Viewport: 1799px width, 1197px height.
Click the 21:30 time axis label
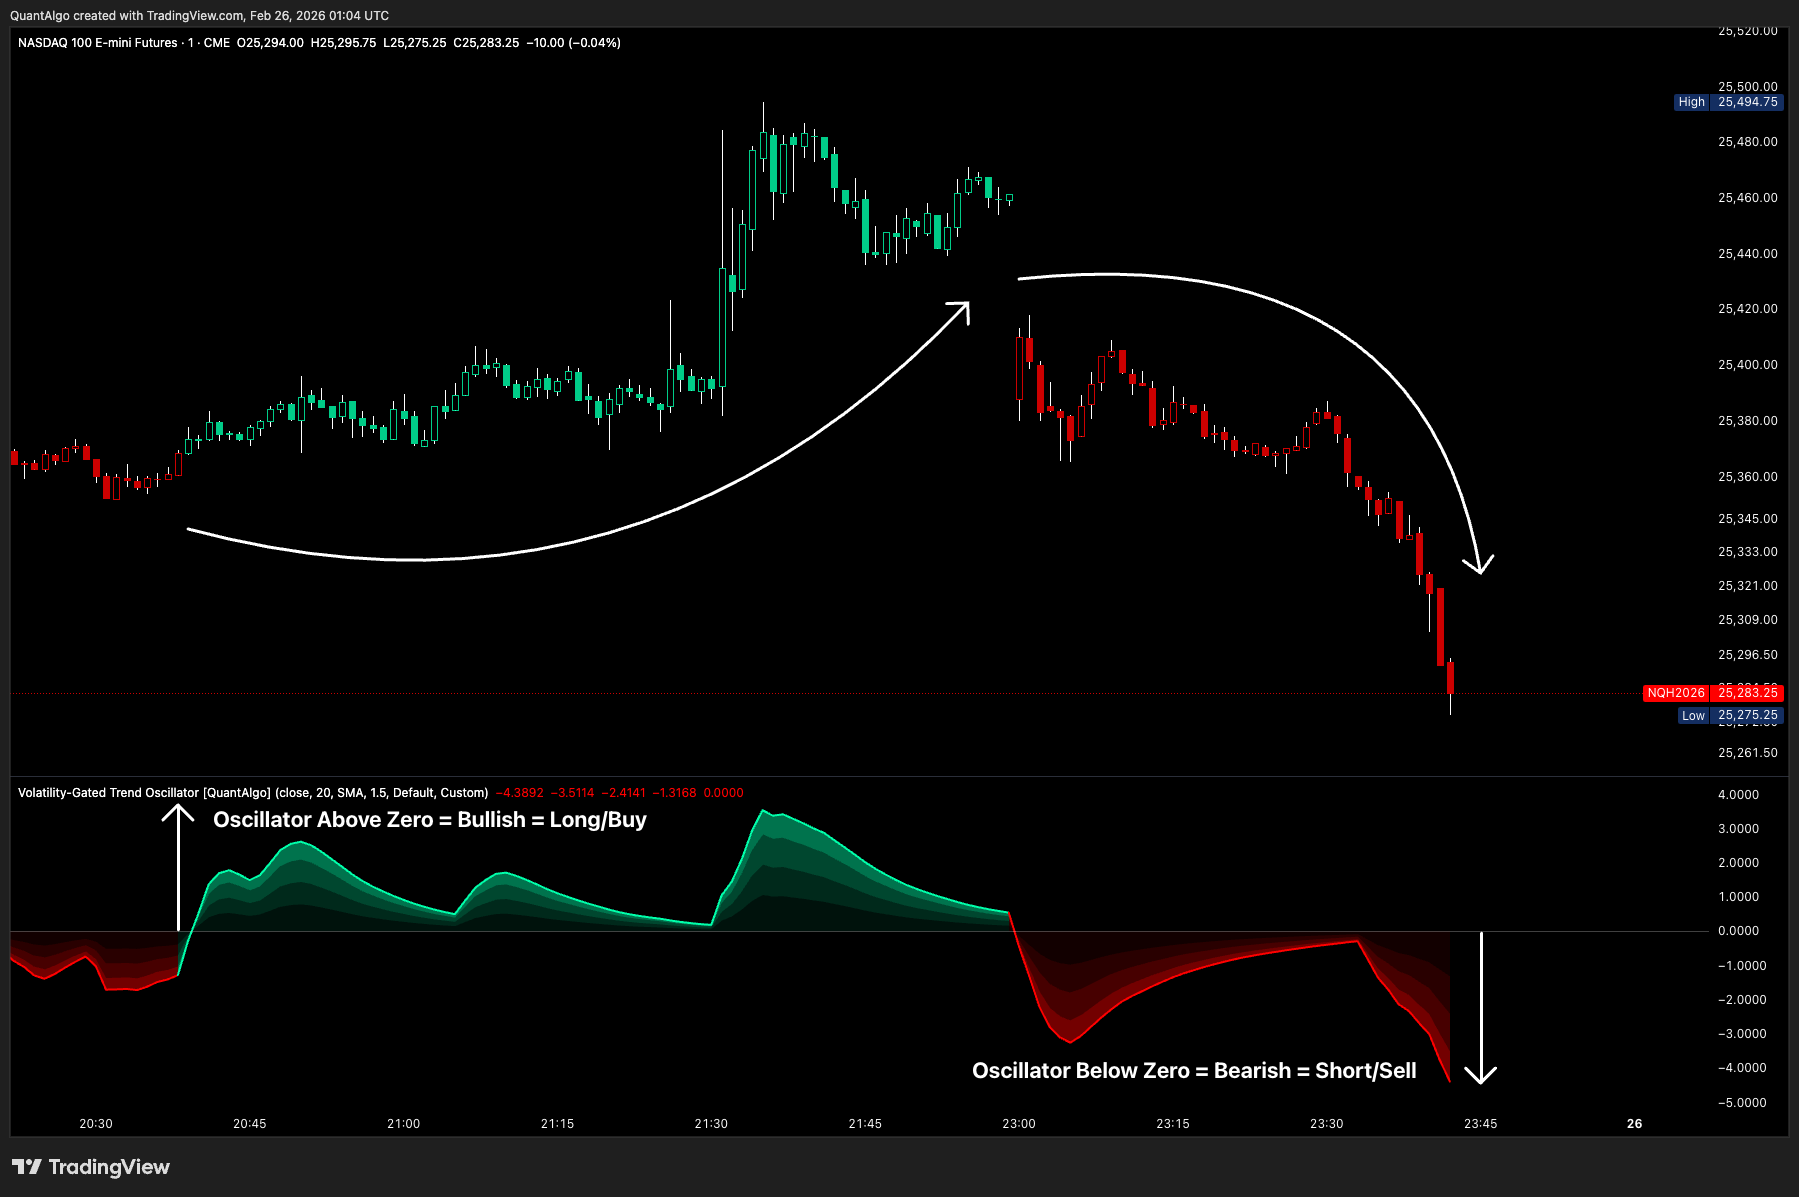pos(711,1124)
